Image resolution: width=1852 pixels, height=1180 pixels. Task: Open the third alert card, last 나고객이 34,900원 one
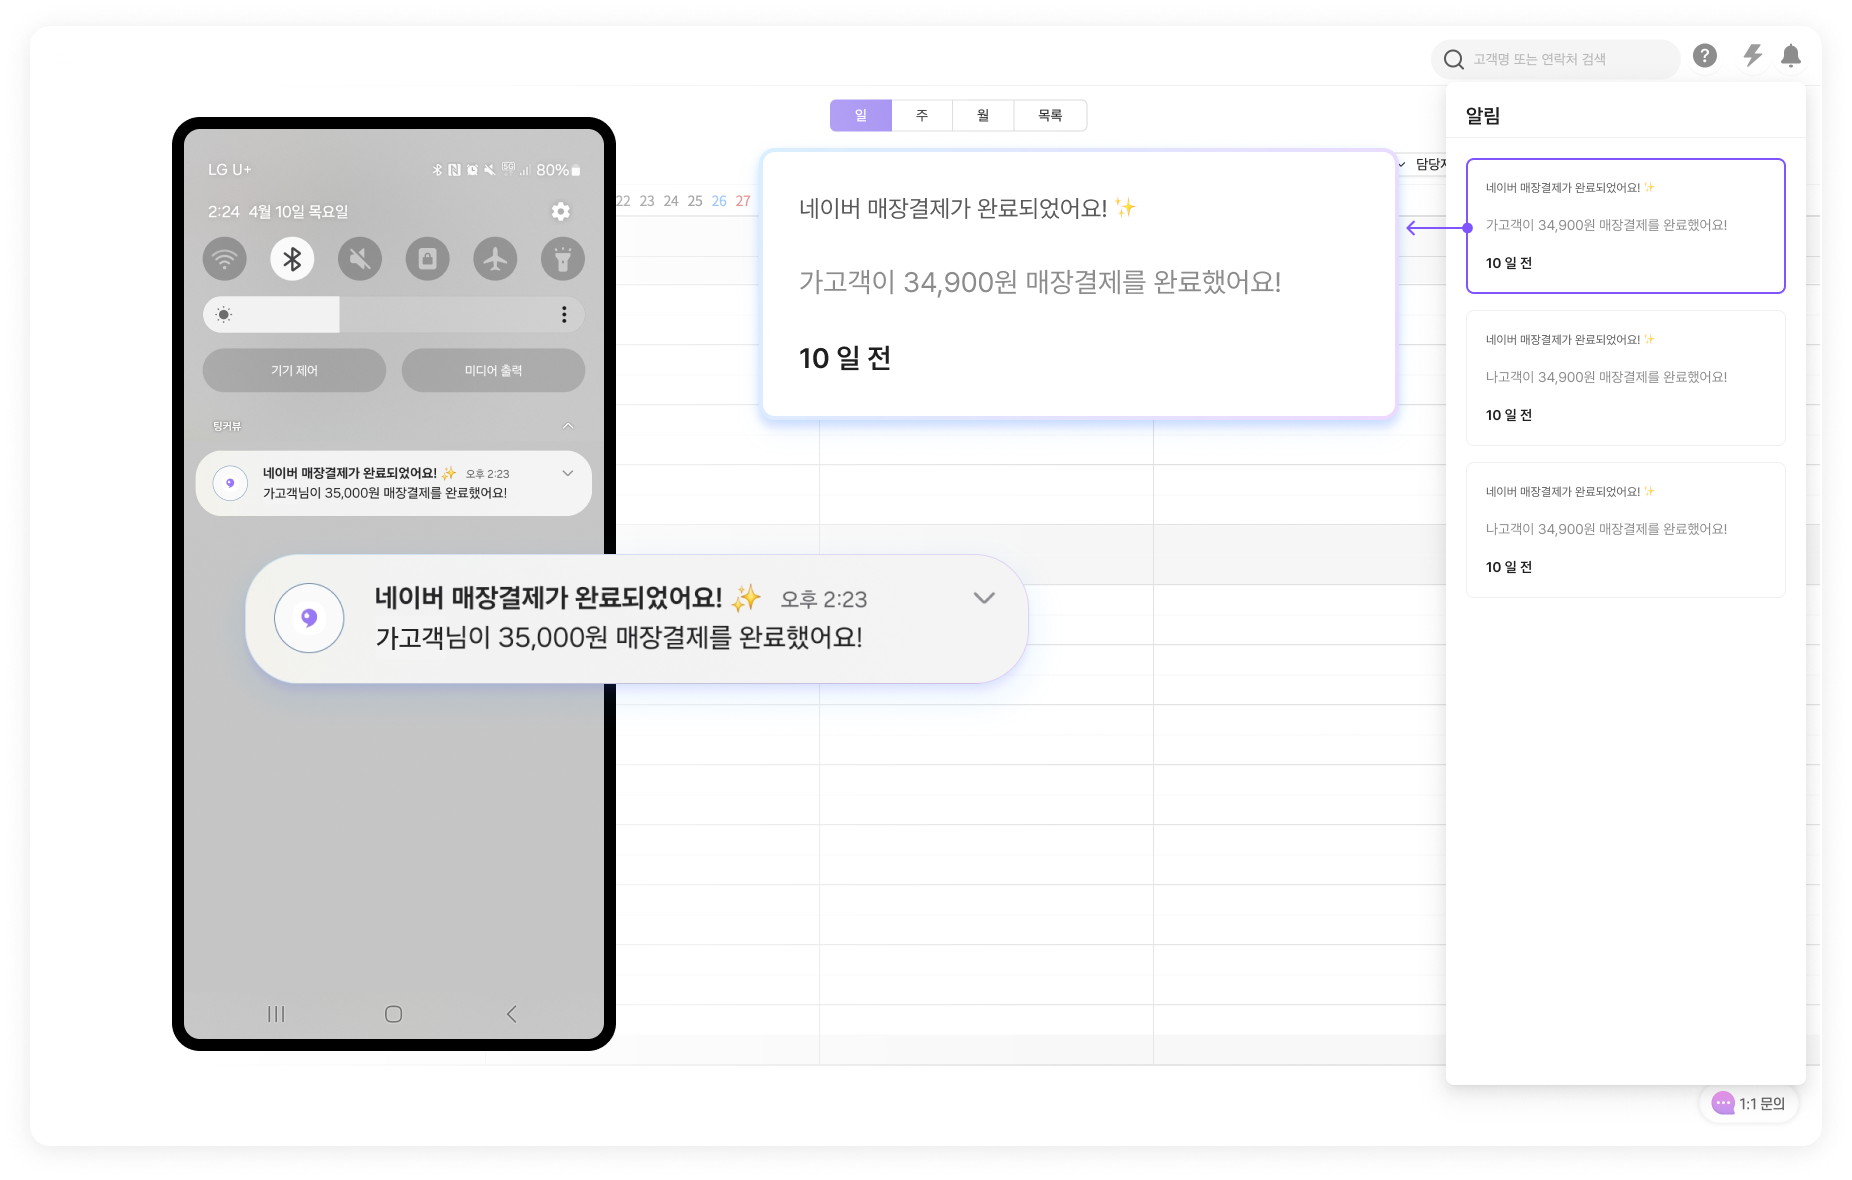[1625, 530]
